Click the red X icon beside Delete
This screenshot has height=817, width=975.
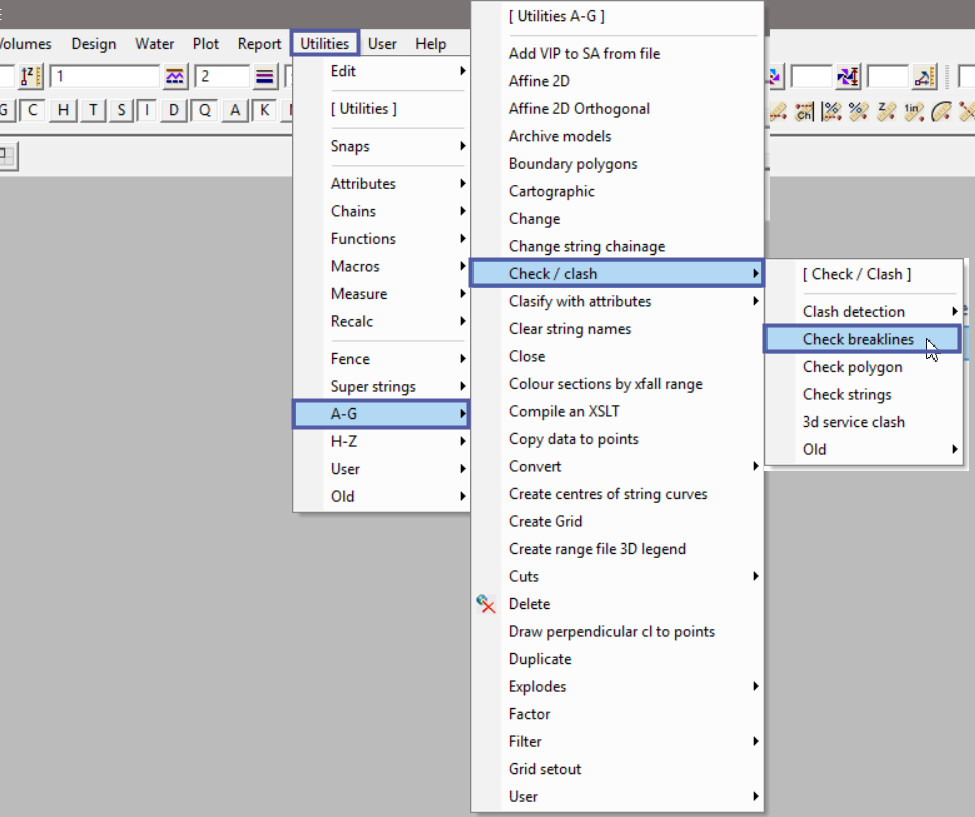coord(486,604)
